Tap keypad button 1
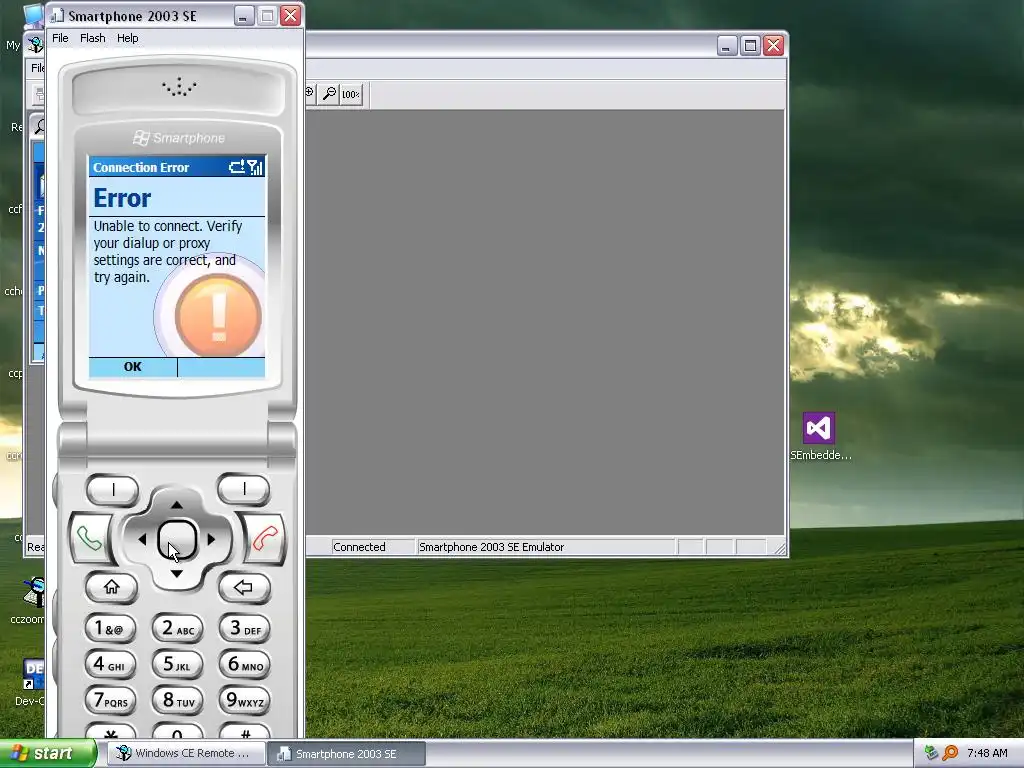This screenshot has height=768, width=1024. [x=110, y=628]
